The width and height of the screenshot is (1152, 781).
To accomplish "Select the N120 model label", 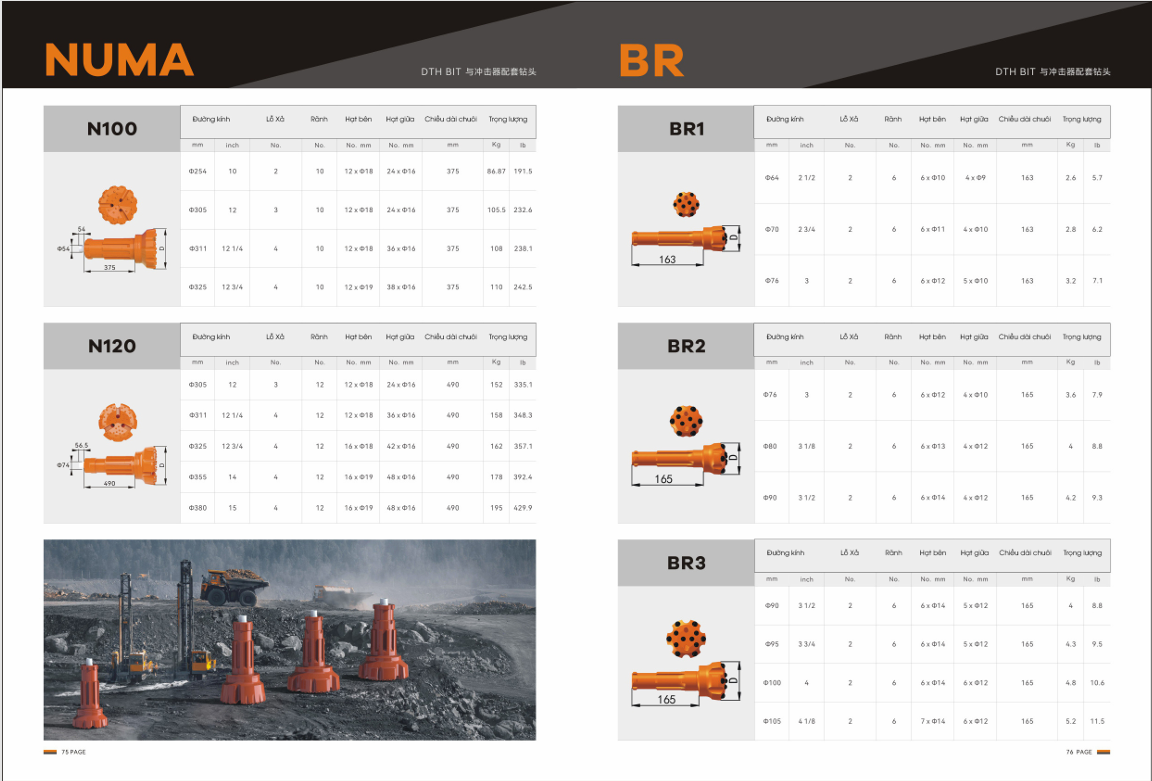I will 112,346.
